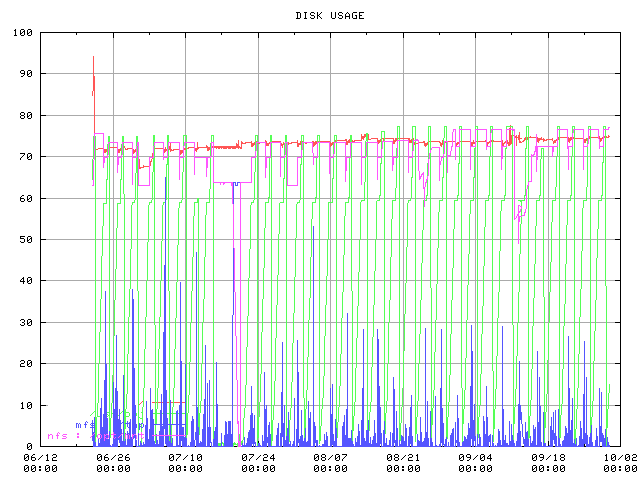
Task: Select the 90 y-axis tick label
Action: (25, 74)
